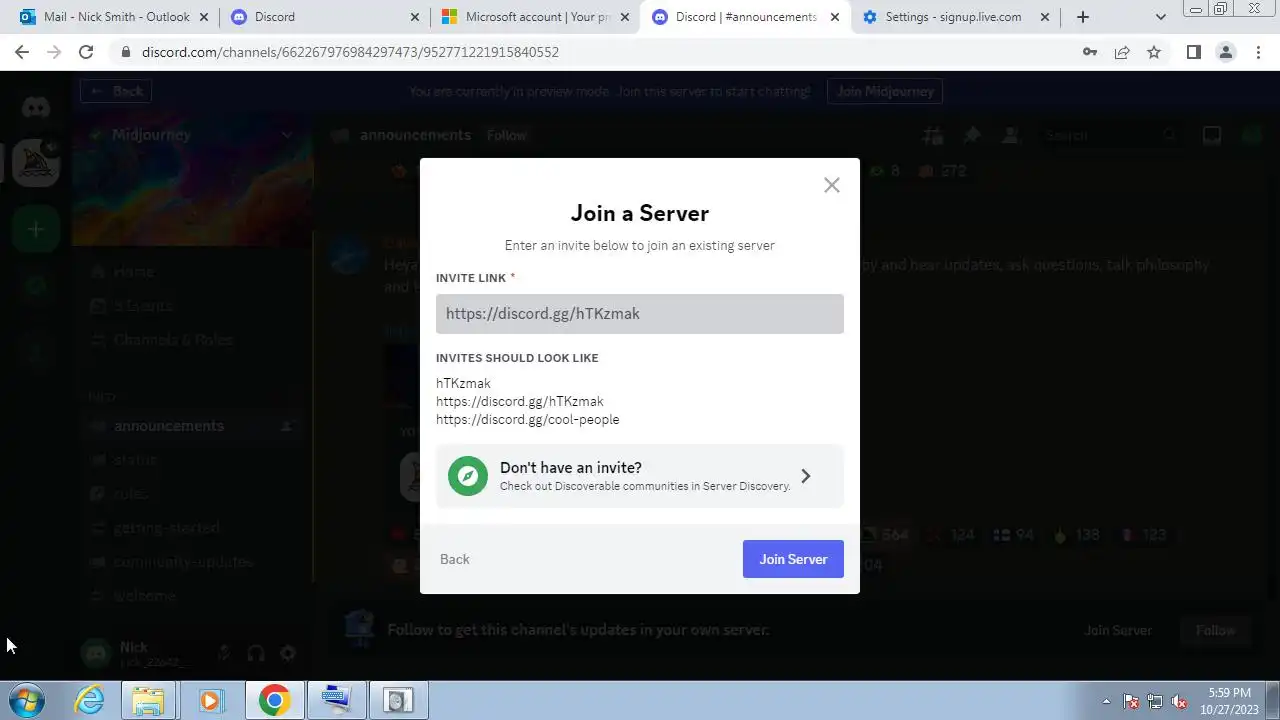This screenshot has width=1280, height=720.
Task: Open Chrome profile avatar
Action: point(1225,52)
